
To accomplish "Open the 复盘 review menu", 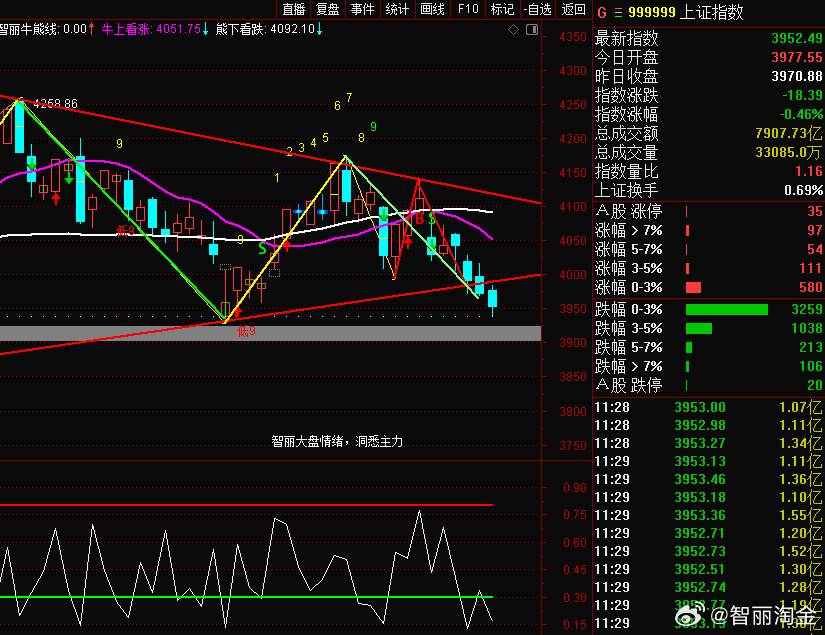I will click(328, 9).
